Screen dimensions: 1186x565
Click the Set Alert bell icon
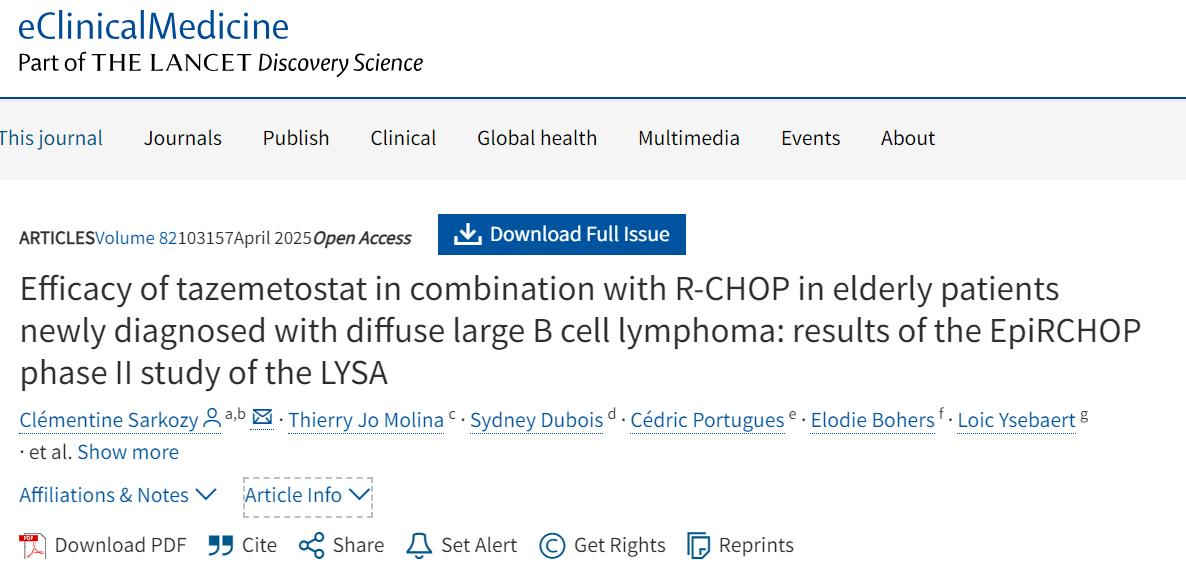click(419, 545)
